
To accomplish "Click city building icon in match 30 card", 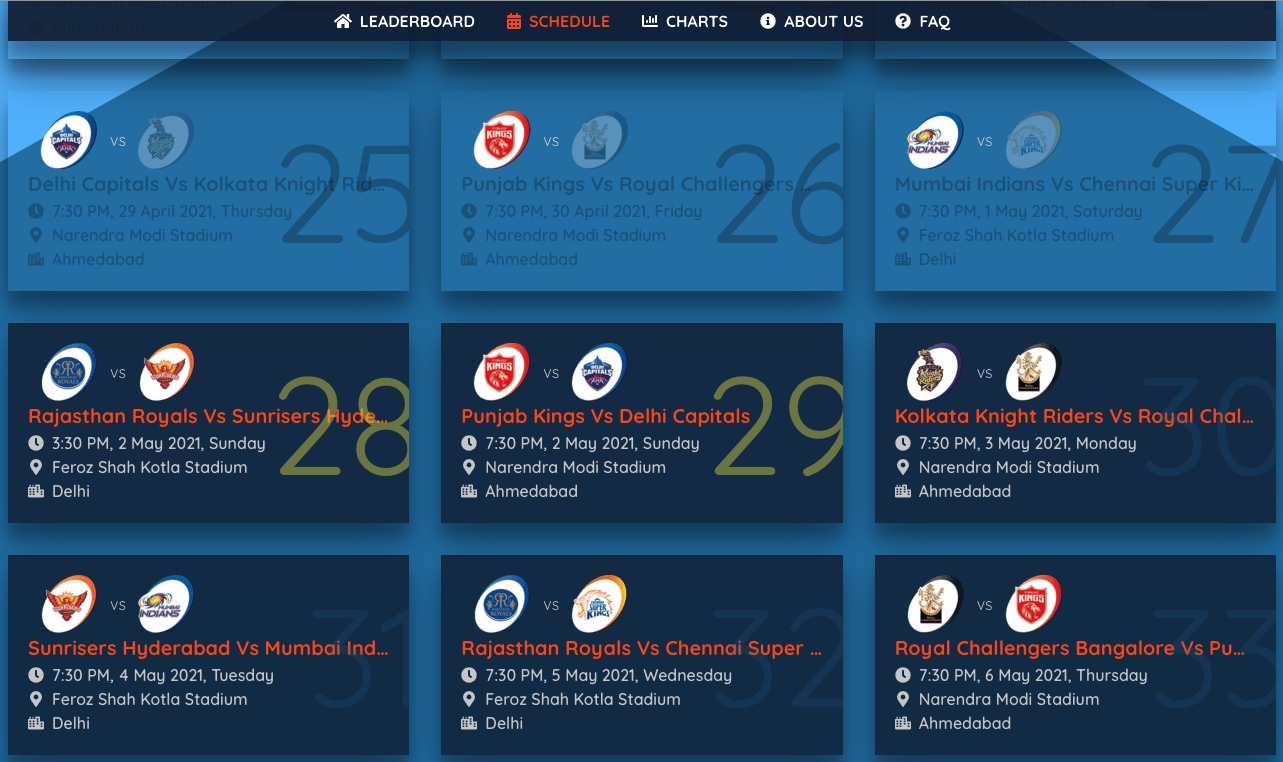I will 903,491.
